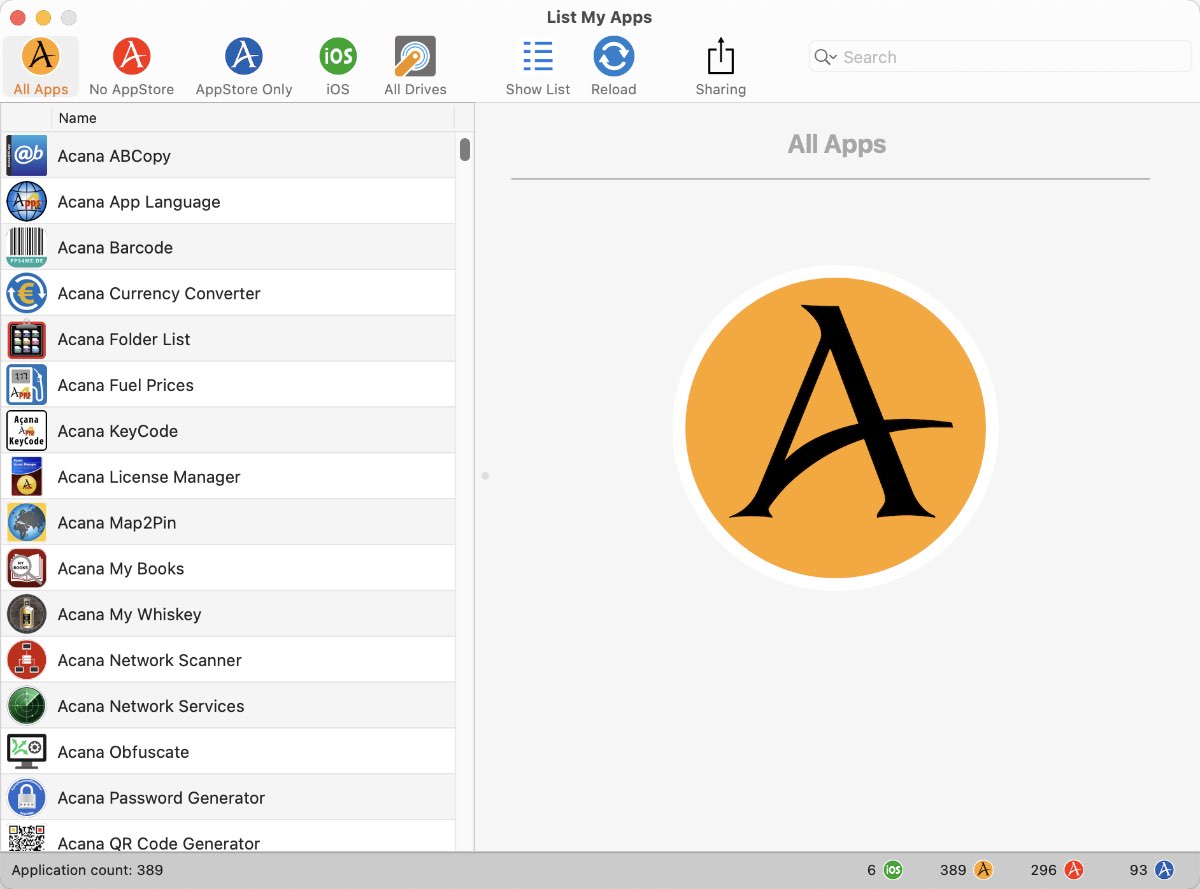The height and width of the screenshot is (889, 1200).
Task: Click the Acana Fuel Prices pump icon
Action: [x=27, y=385]
